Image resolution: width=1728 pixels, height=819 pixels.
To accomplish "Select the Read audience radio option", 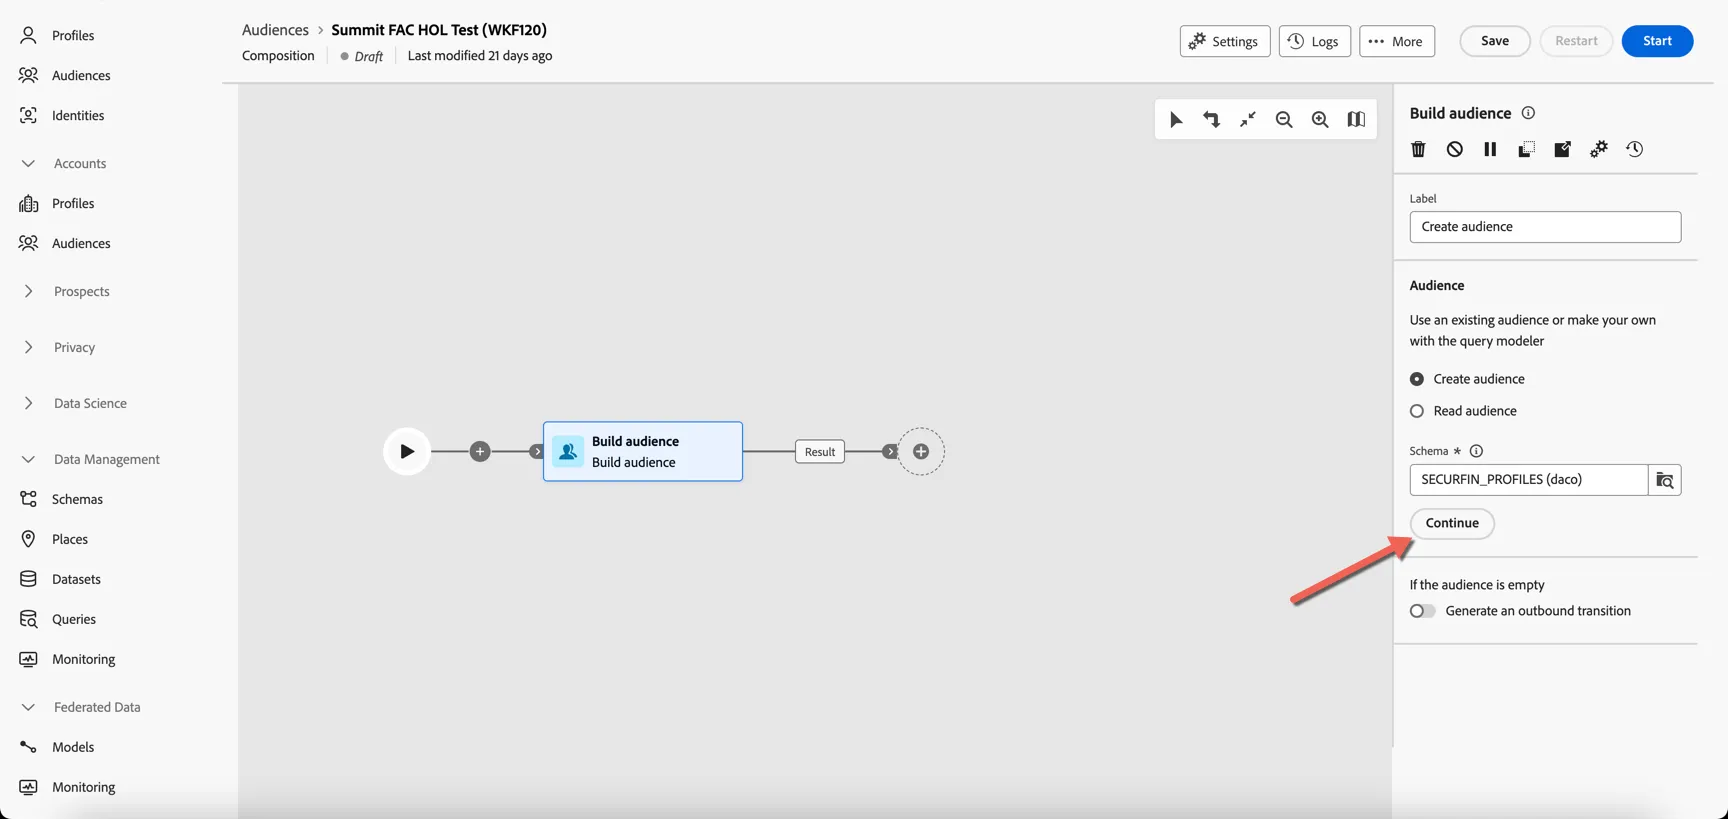I will tap(1417, 411).
